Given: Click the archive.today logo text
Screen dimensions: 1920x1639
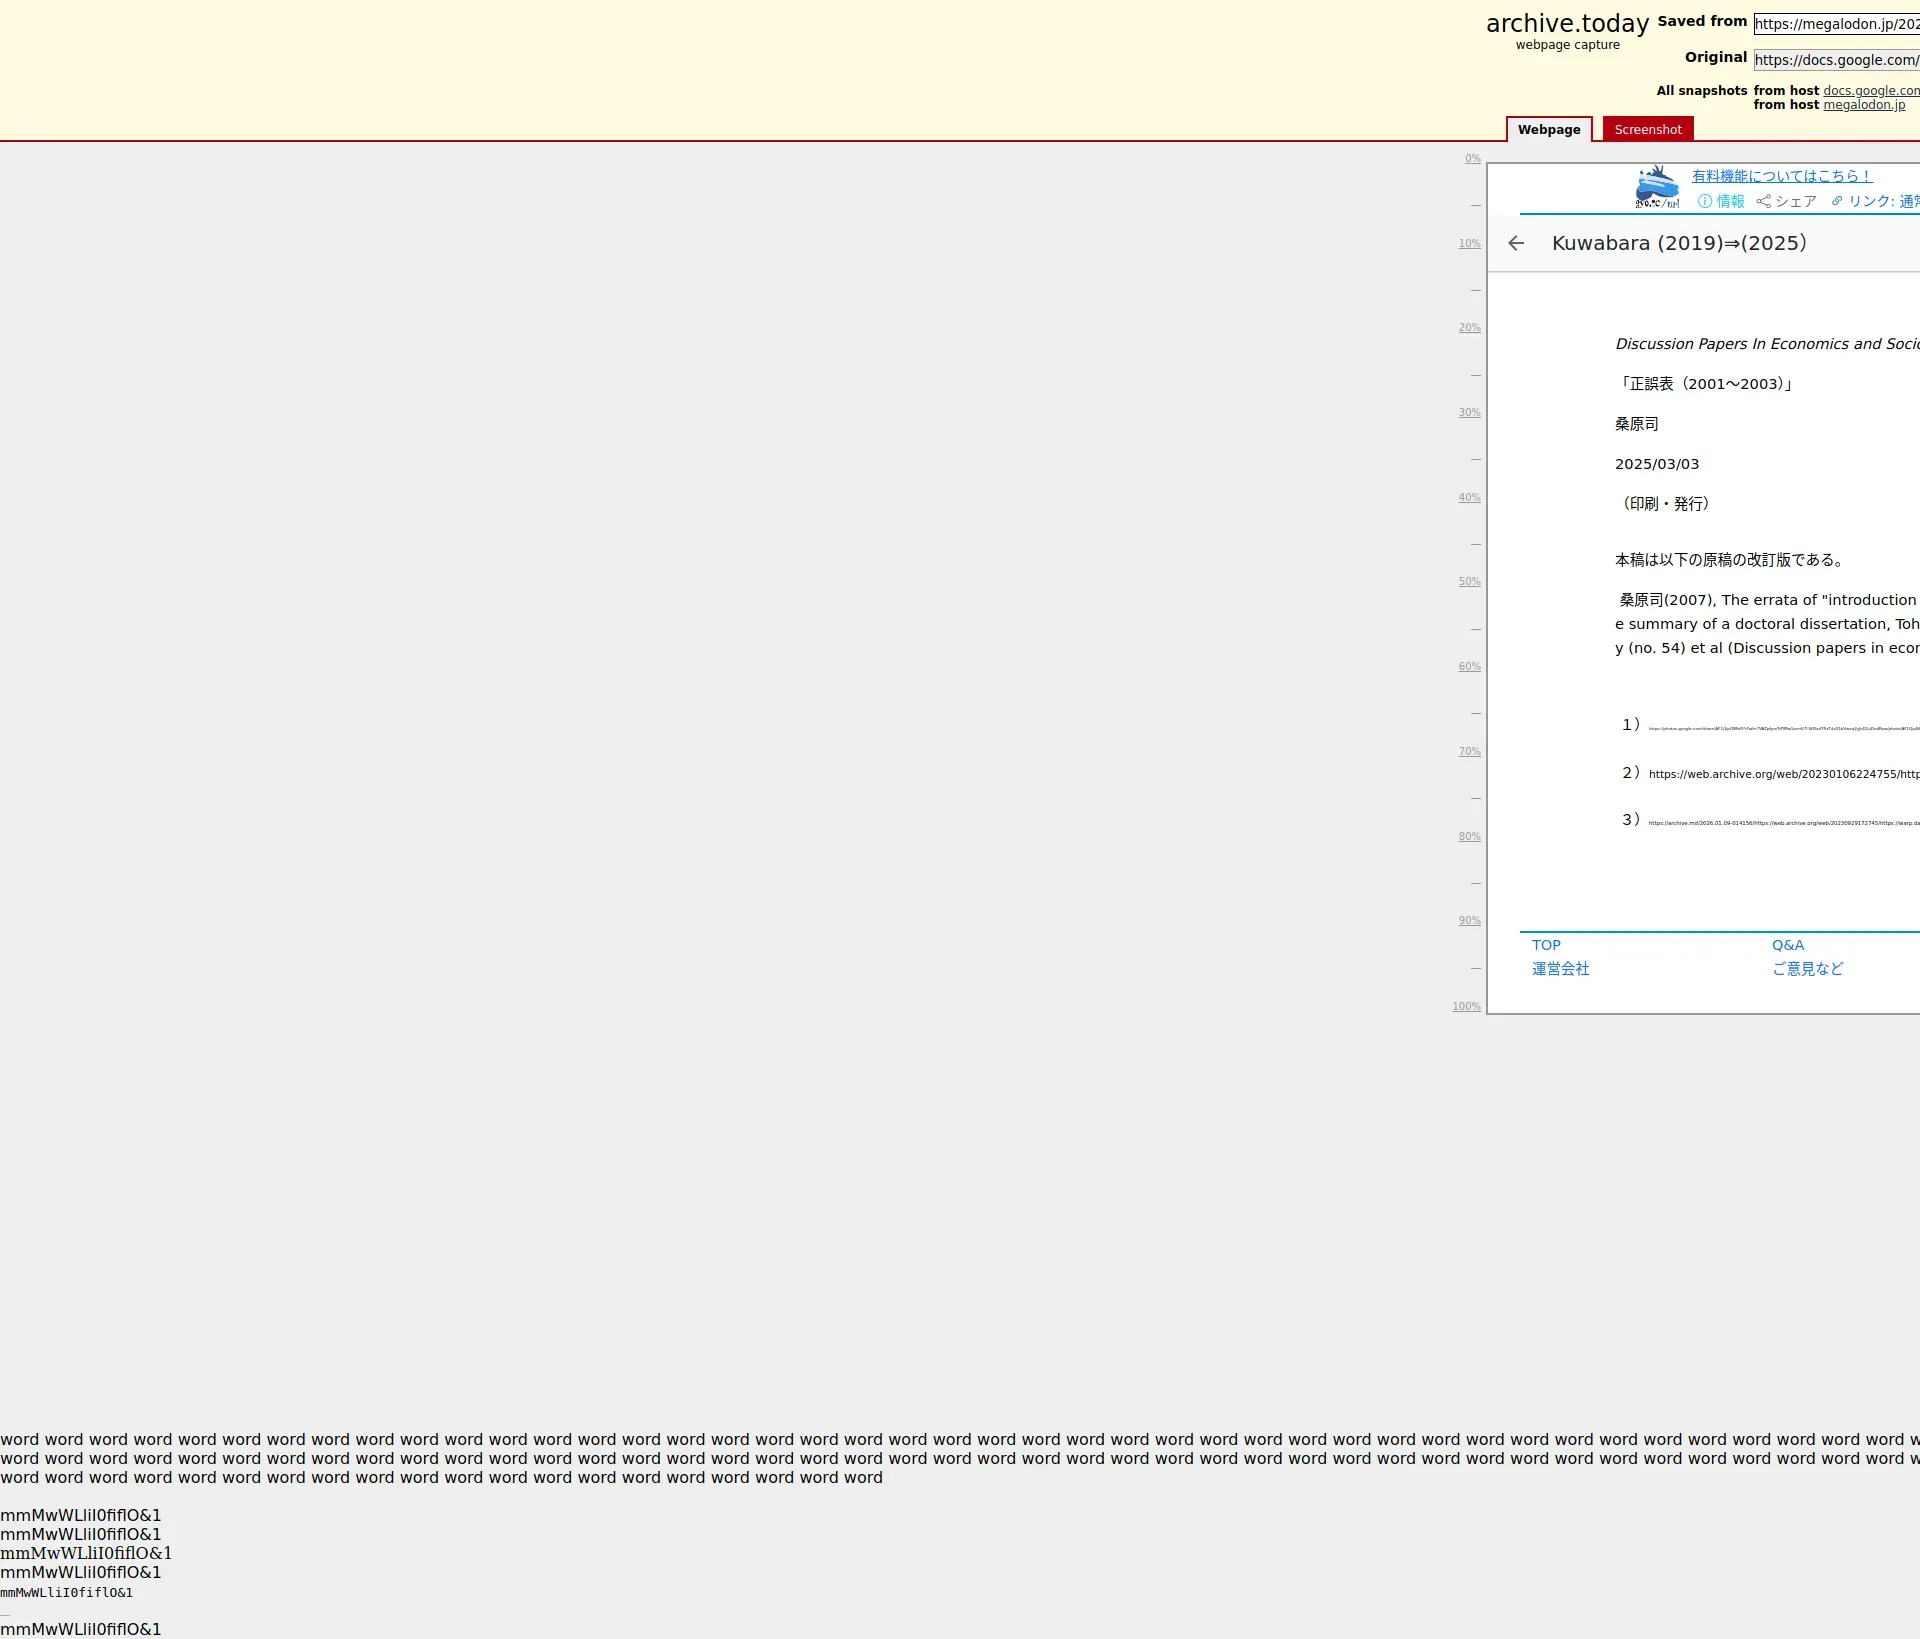Looking at the screenshot, I should tap(1567, 23).
